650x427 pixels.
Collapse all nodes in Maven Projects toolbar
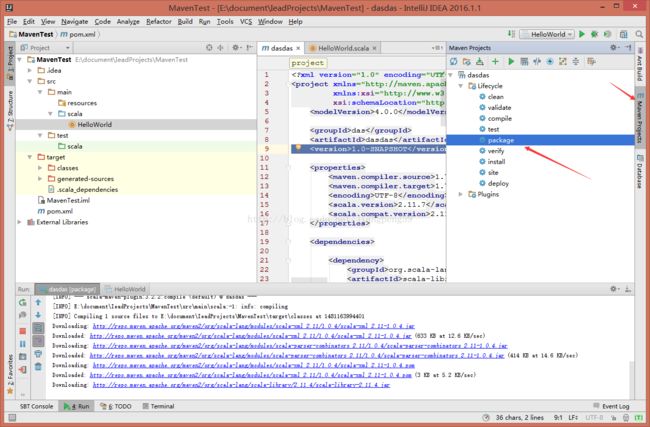[x=576, y=61]
